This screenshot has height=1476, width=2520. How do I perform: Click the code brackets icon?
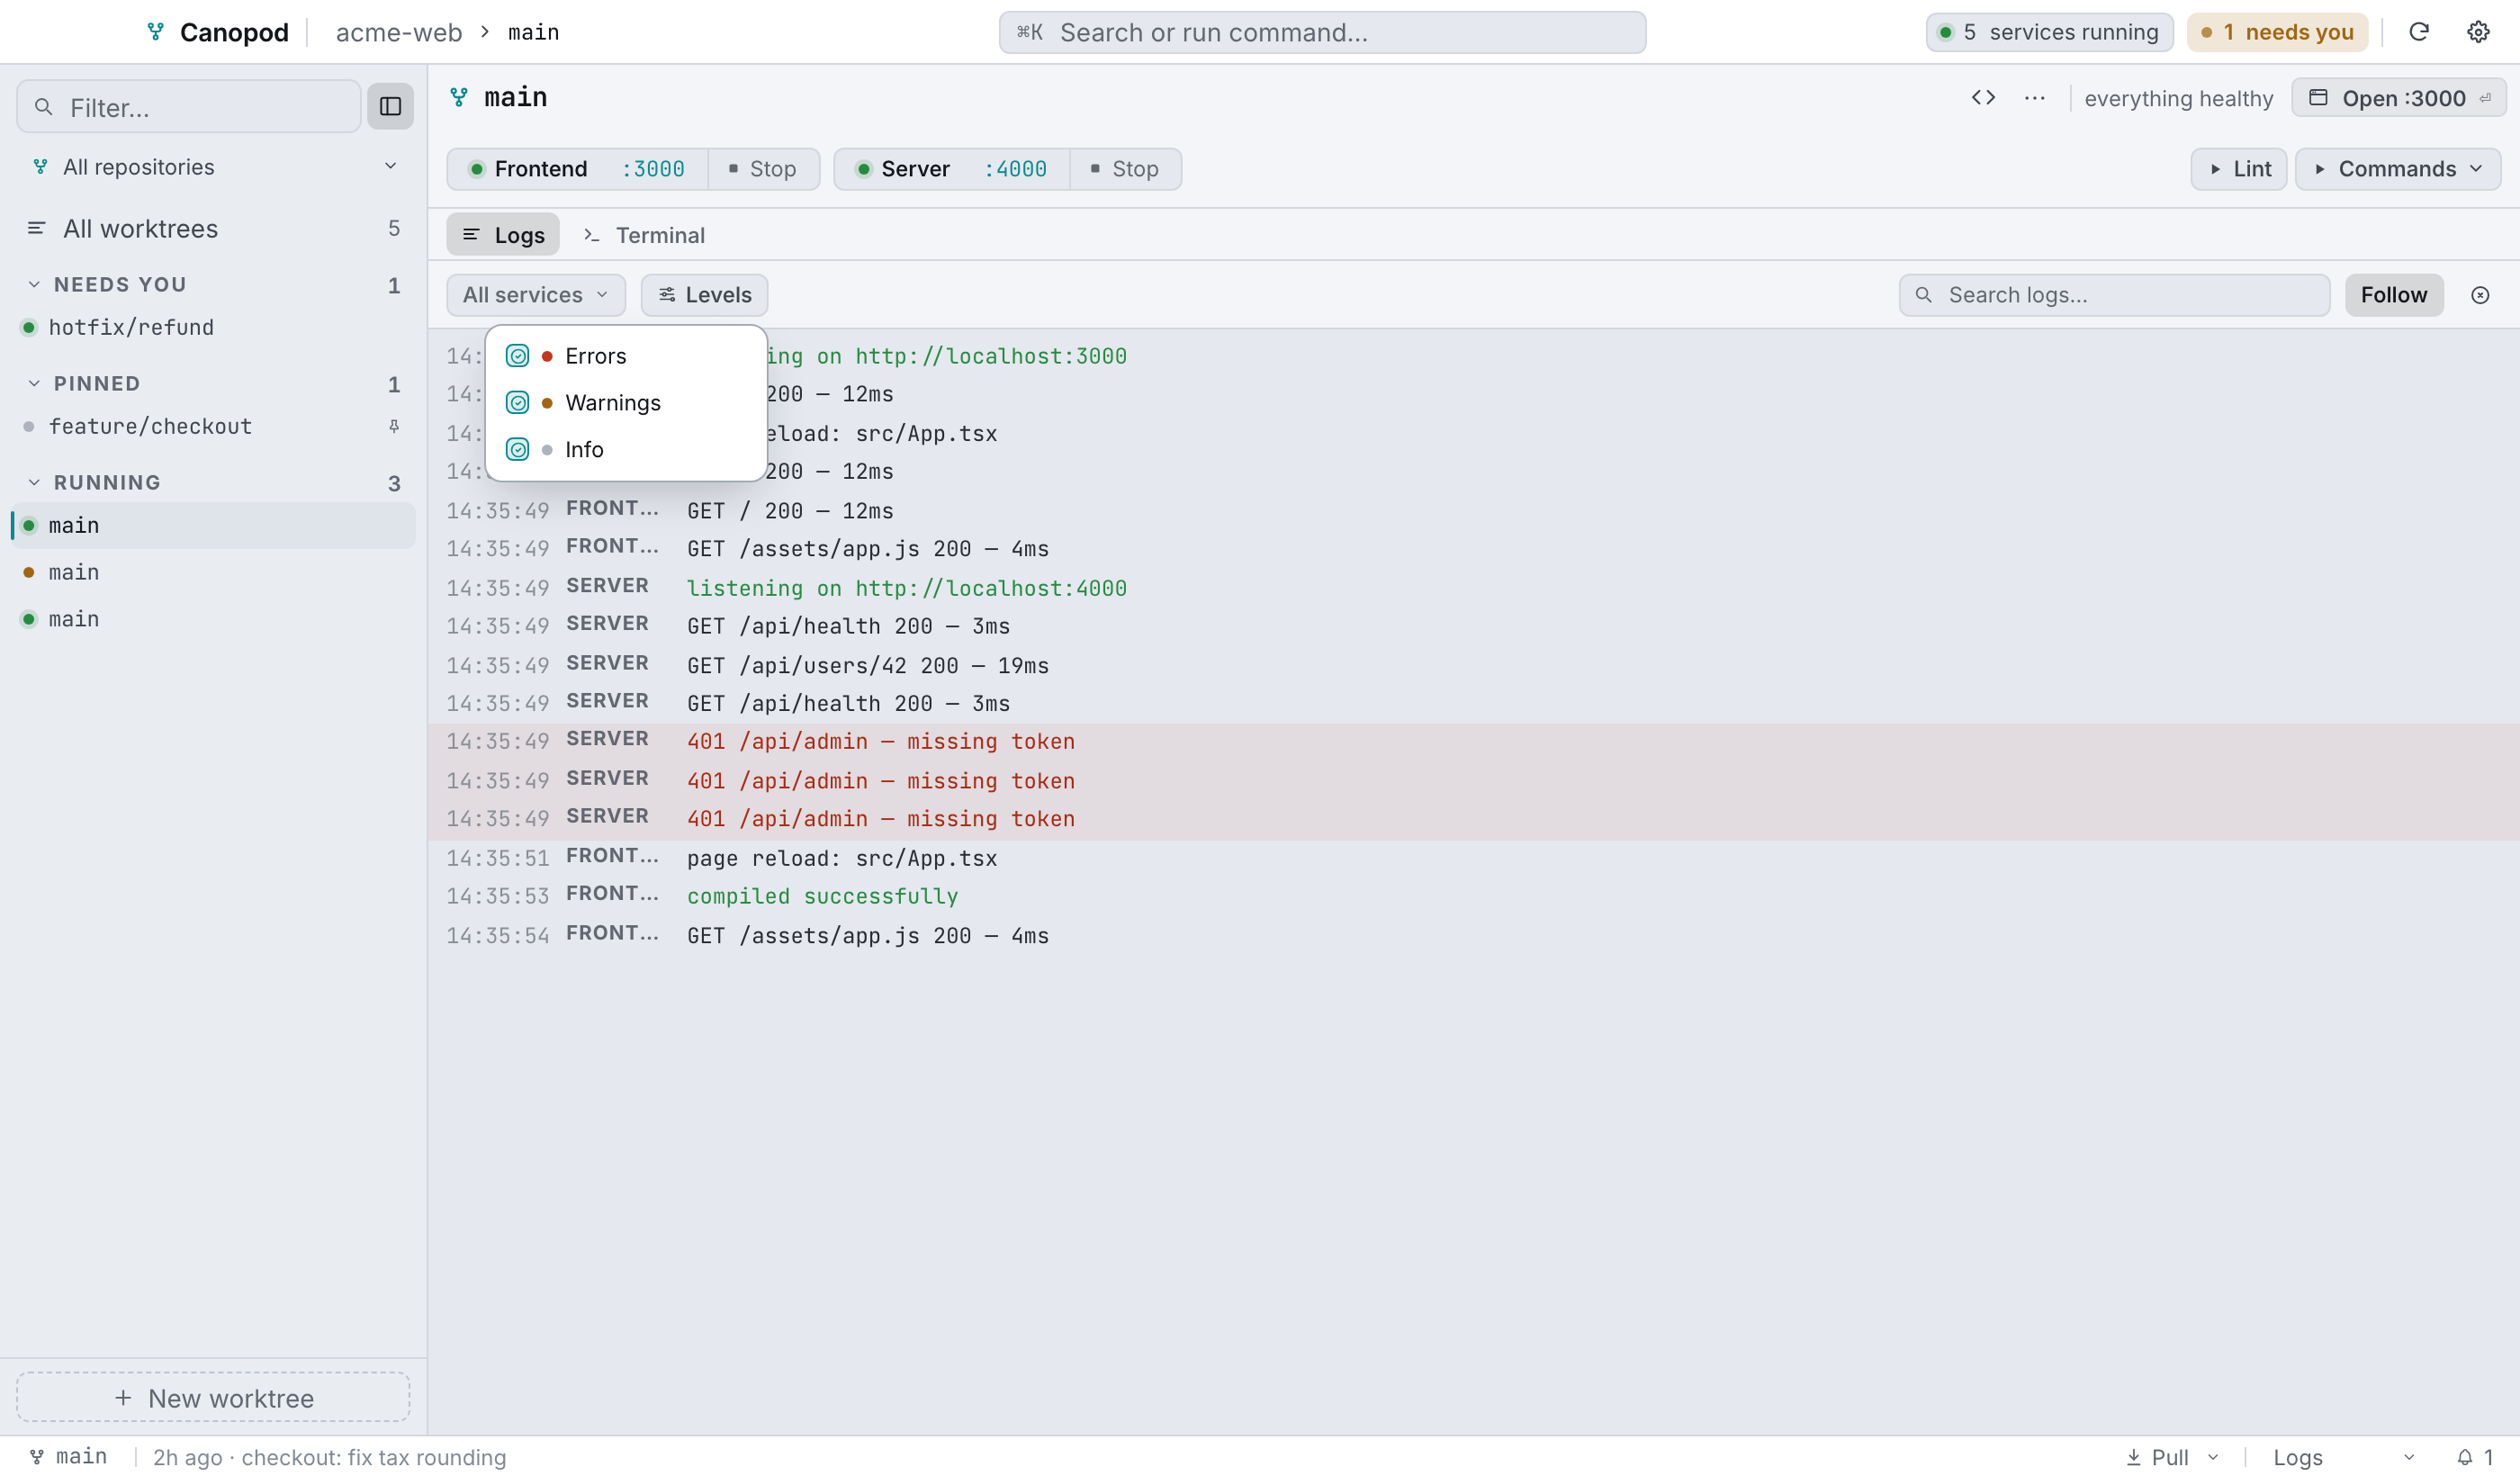pyautogui.click(x=1983, y=97)
